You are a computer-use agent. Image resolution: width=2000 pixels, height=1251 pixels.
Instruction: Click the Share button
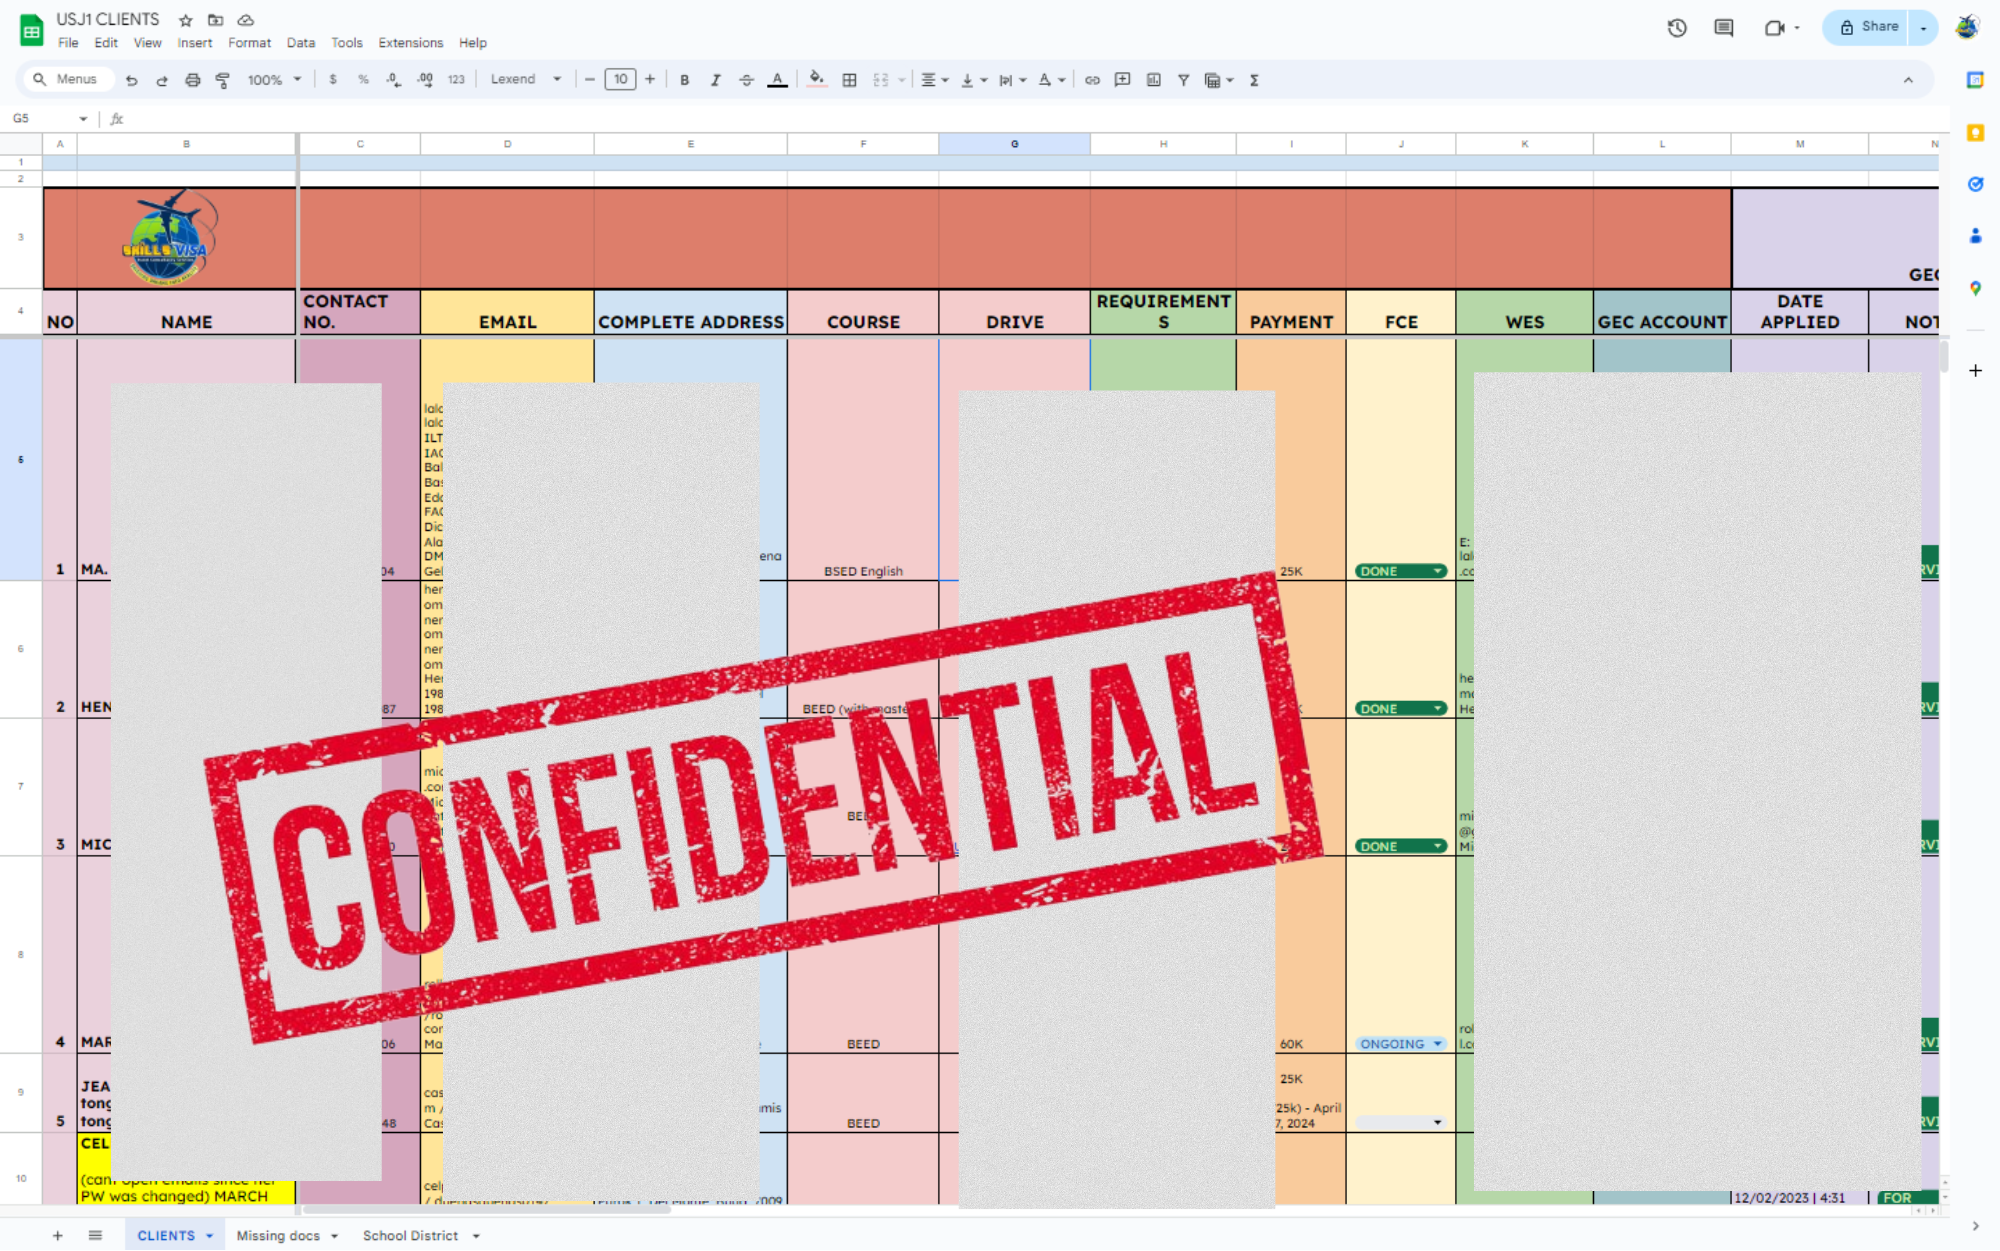click(1868, 27)
